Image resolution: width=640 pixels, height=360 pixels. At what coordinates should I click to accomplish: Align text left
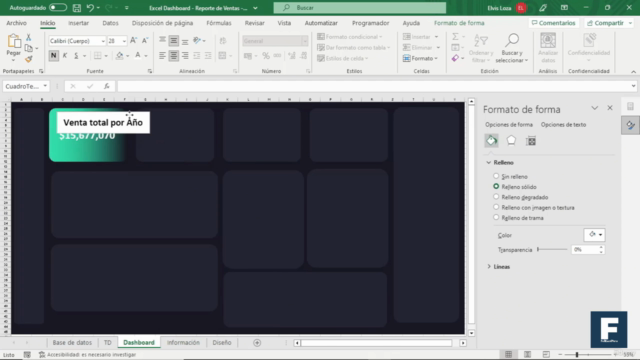[162, 56]
